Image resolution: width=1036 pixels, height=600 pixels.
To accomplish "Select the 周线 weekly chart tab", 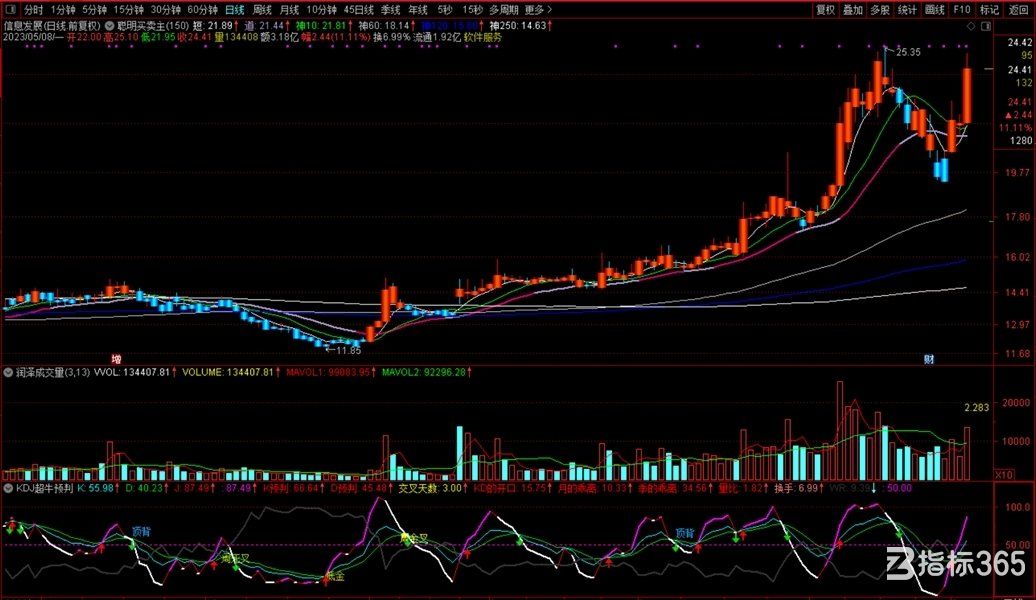I will (262, 10).
